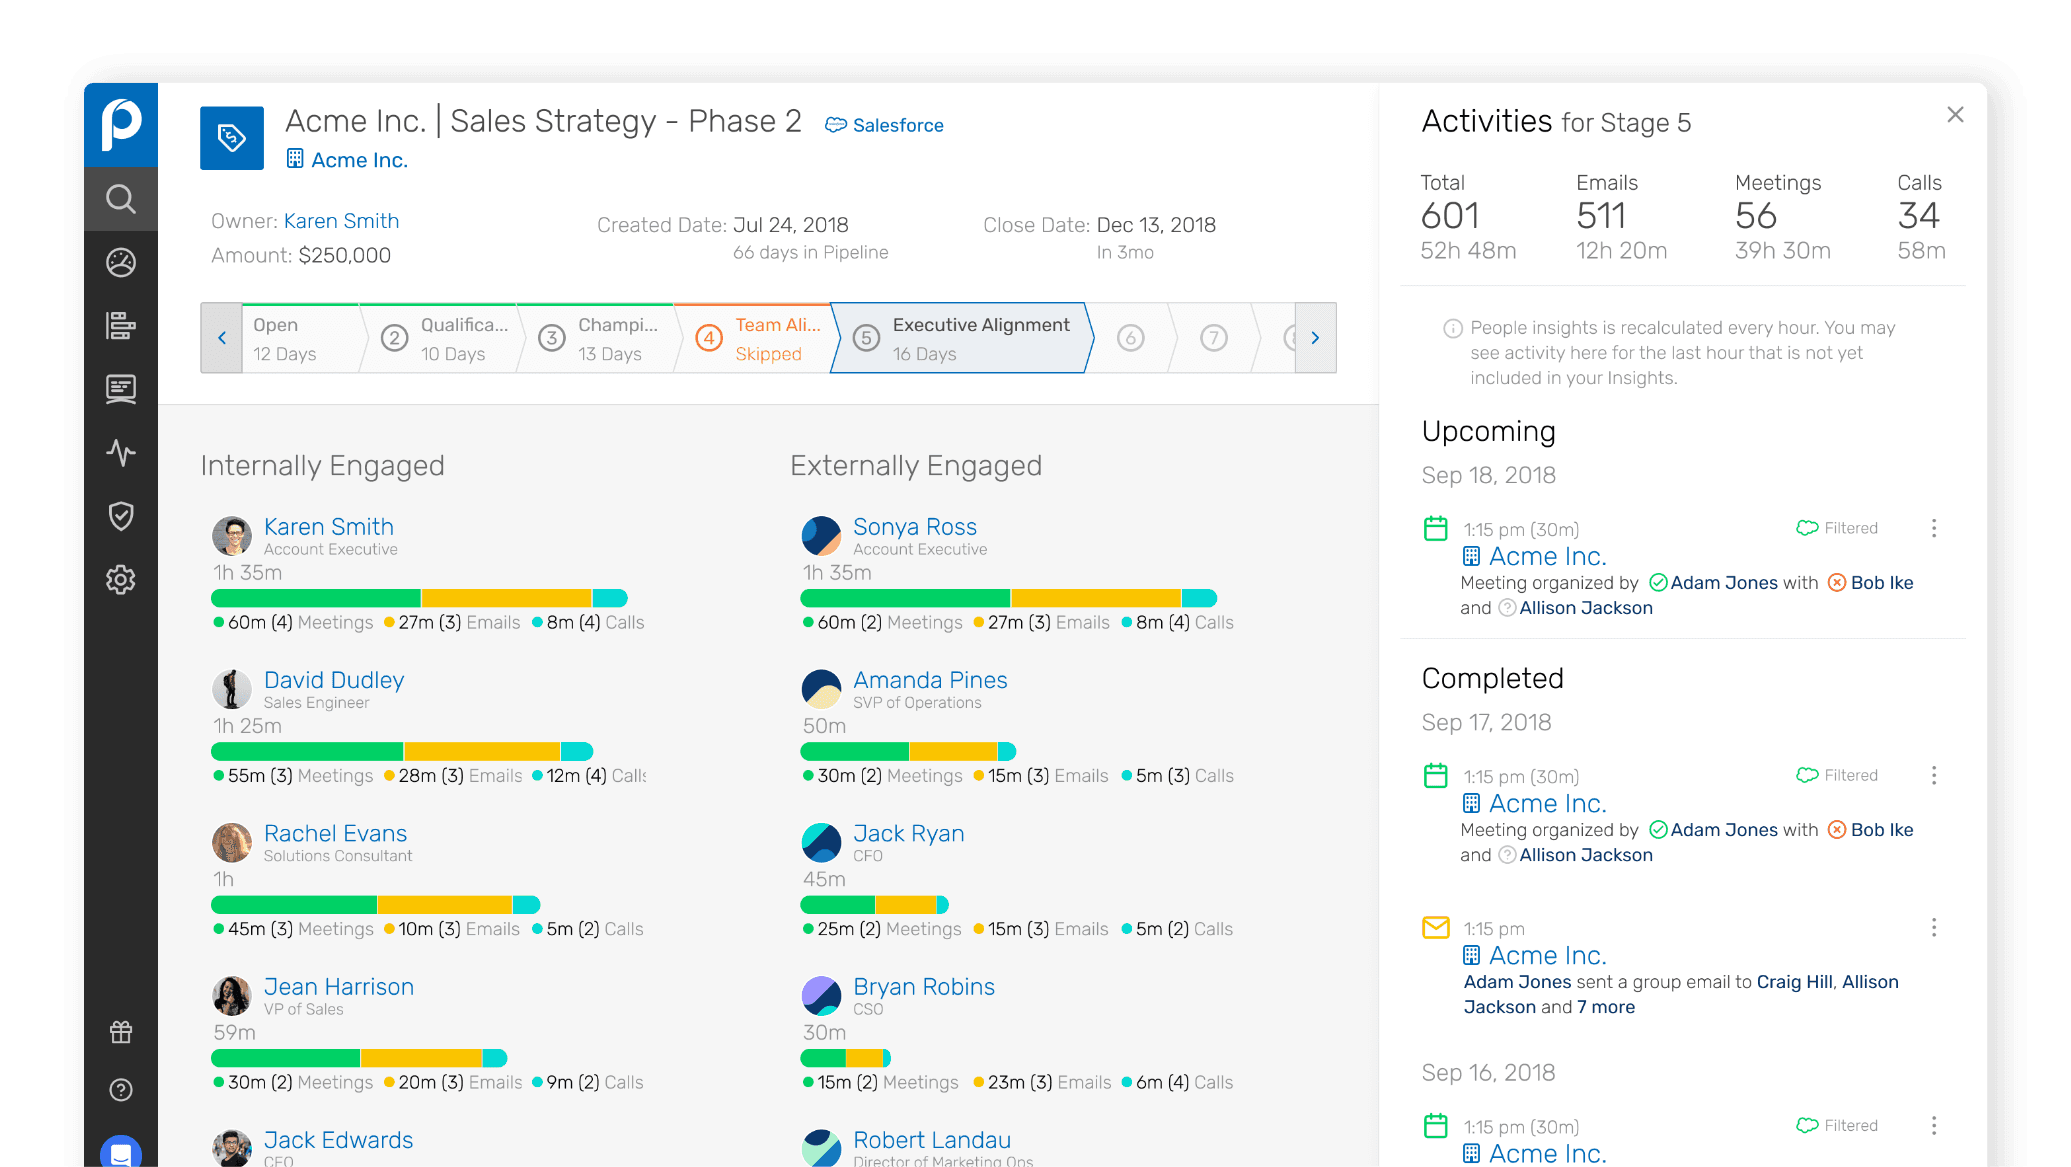Open settings gear in sidebar
Image resolution: width=2071 pixels, height=1167 pixels.
(x=121, y=580)
